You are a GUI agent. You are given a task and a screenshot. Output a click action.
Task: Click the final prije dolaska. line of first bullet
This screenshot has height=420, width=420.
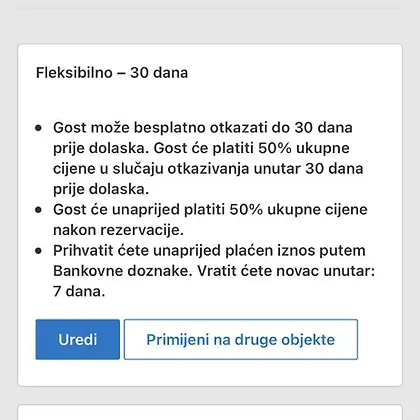[x=101, y=189]
